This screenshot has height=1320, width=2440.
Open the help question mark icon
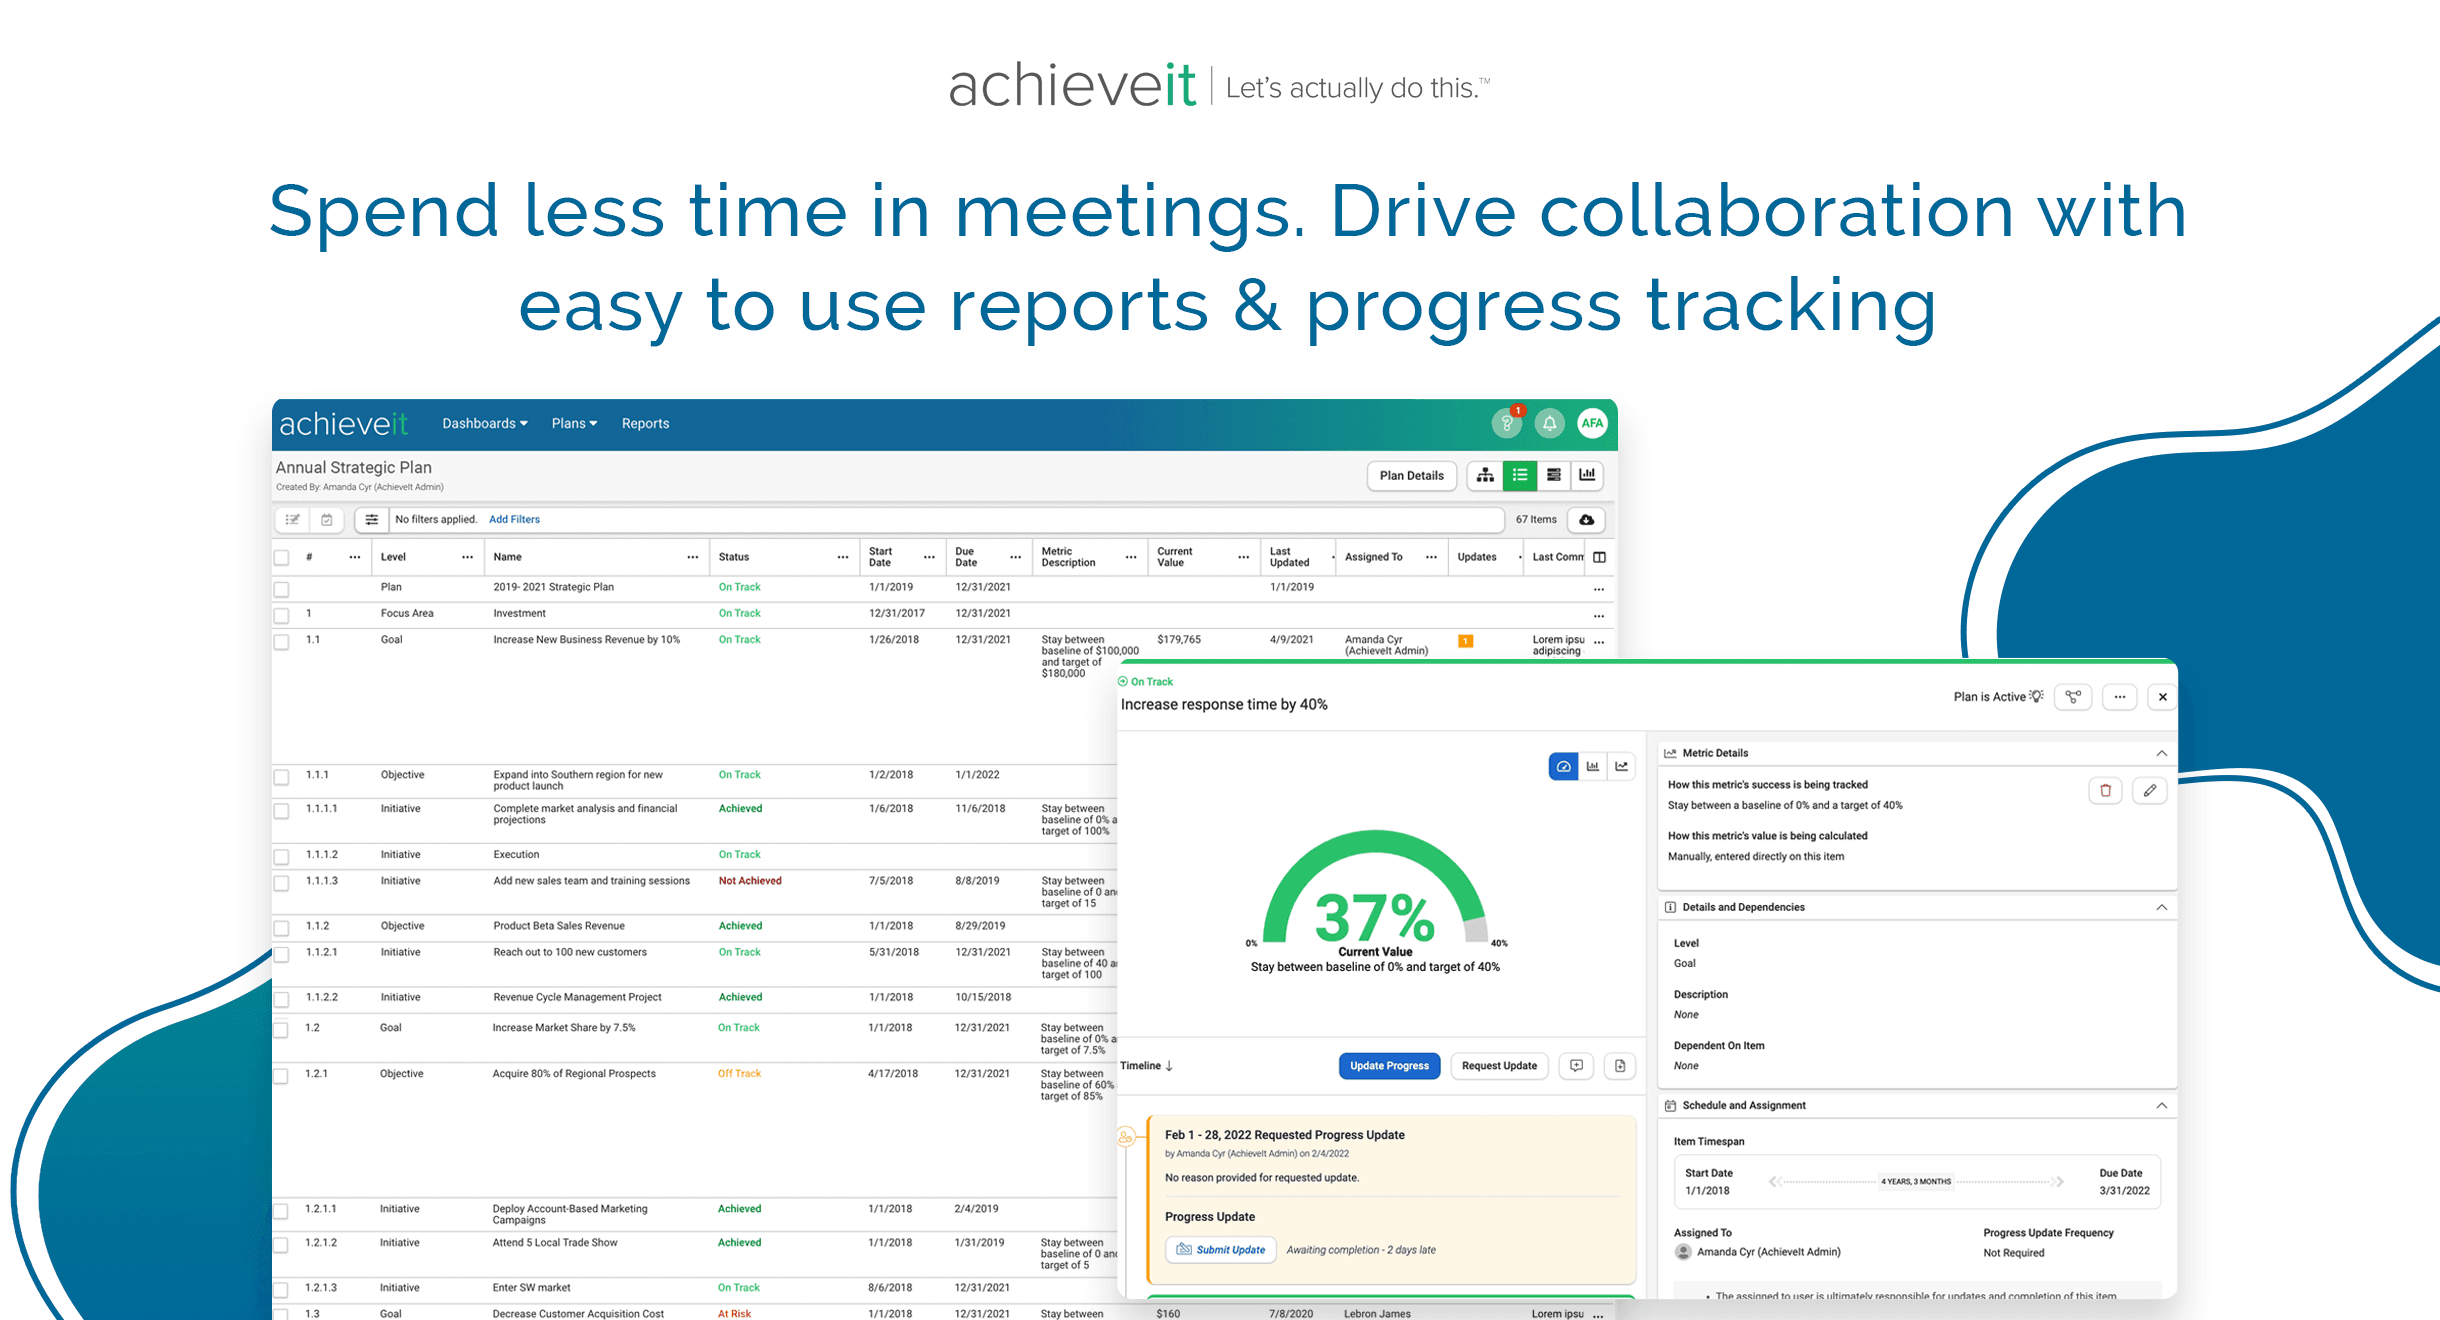pyautogui.click(x=1506, y=423)
